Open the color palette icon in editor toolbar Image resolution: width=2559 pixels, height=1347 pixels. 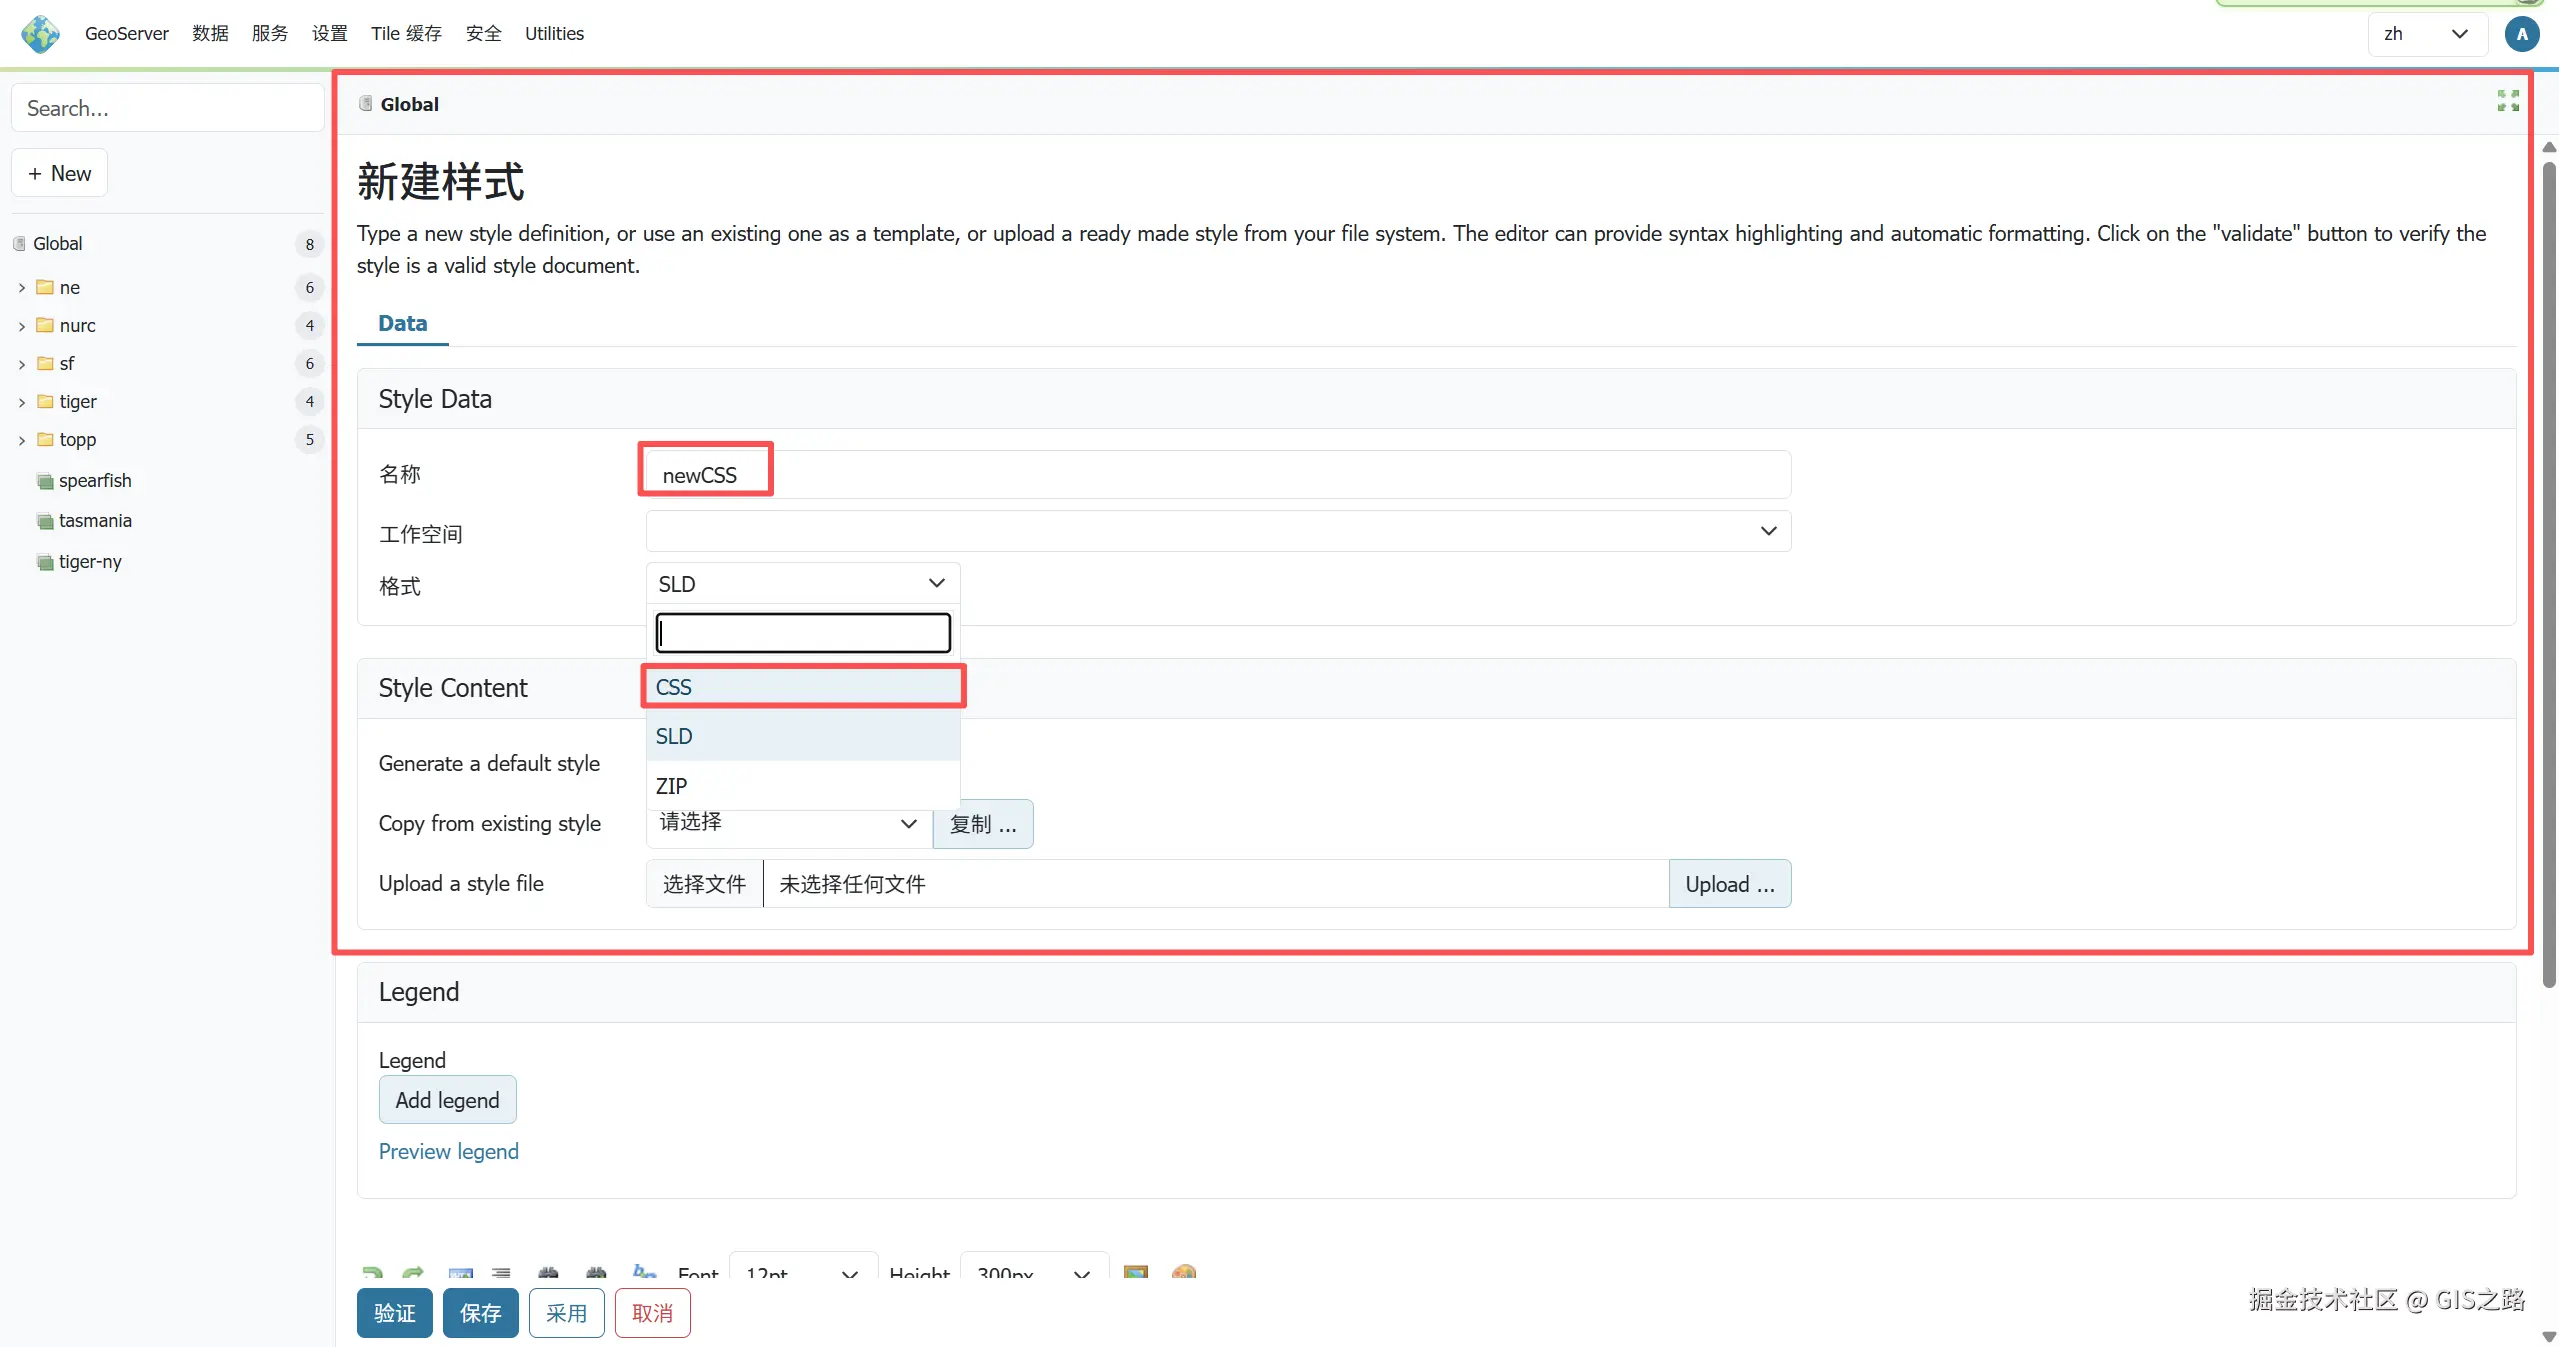[x=1183, y=1273]
